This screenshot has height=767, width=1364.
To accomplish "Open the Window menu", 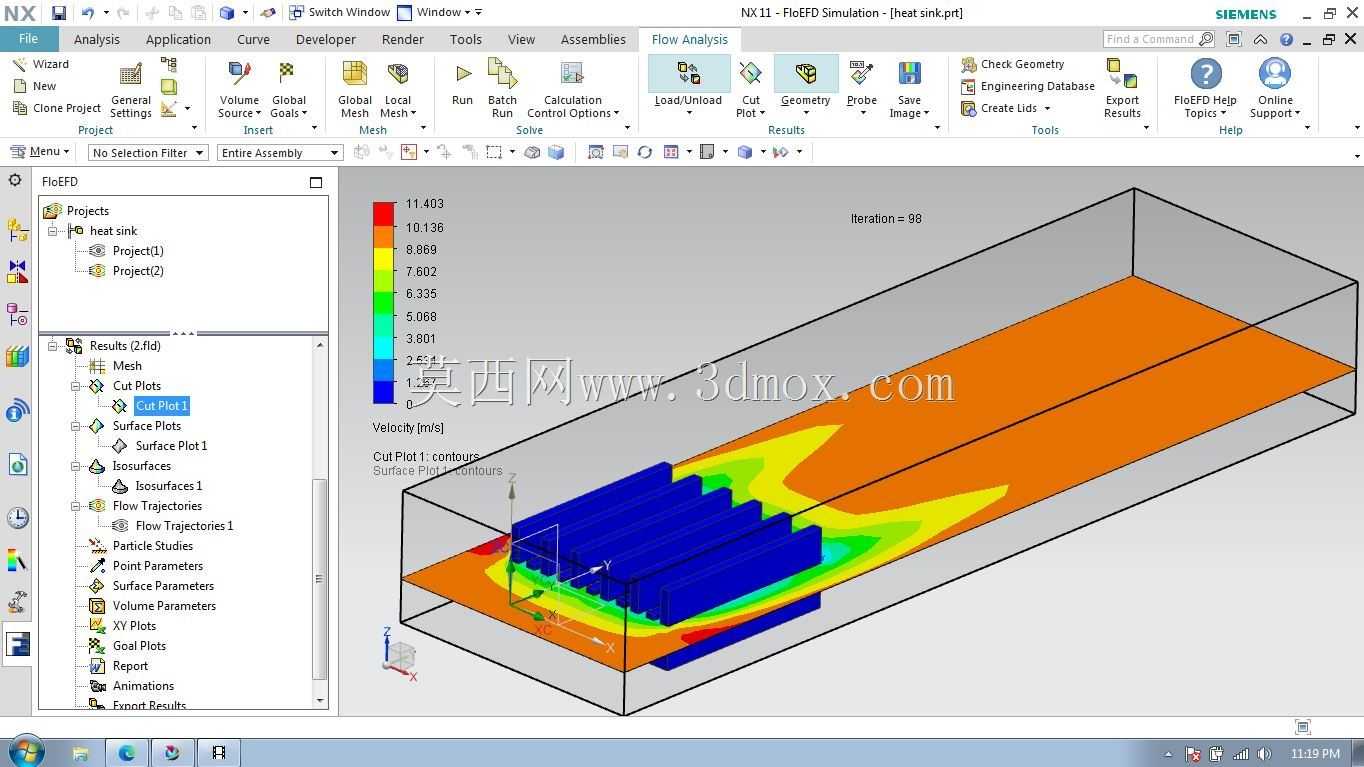I will click(x=438, y=12).
